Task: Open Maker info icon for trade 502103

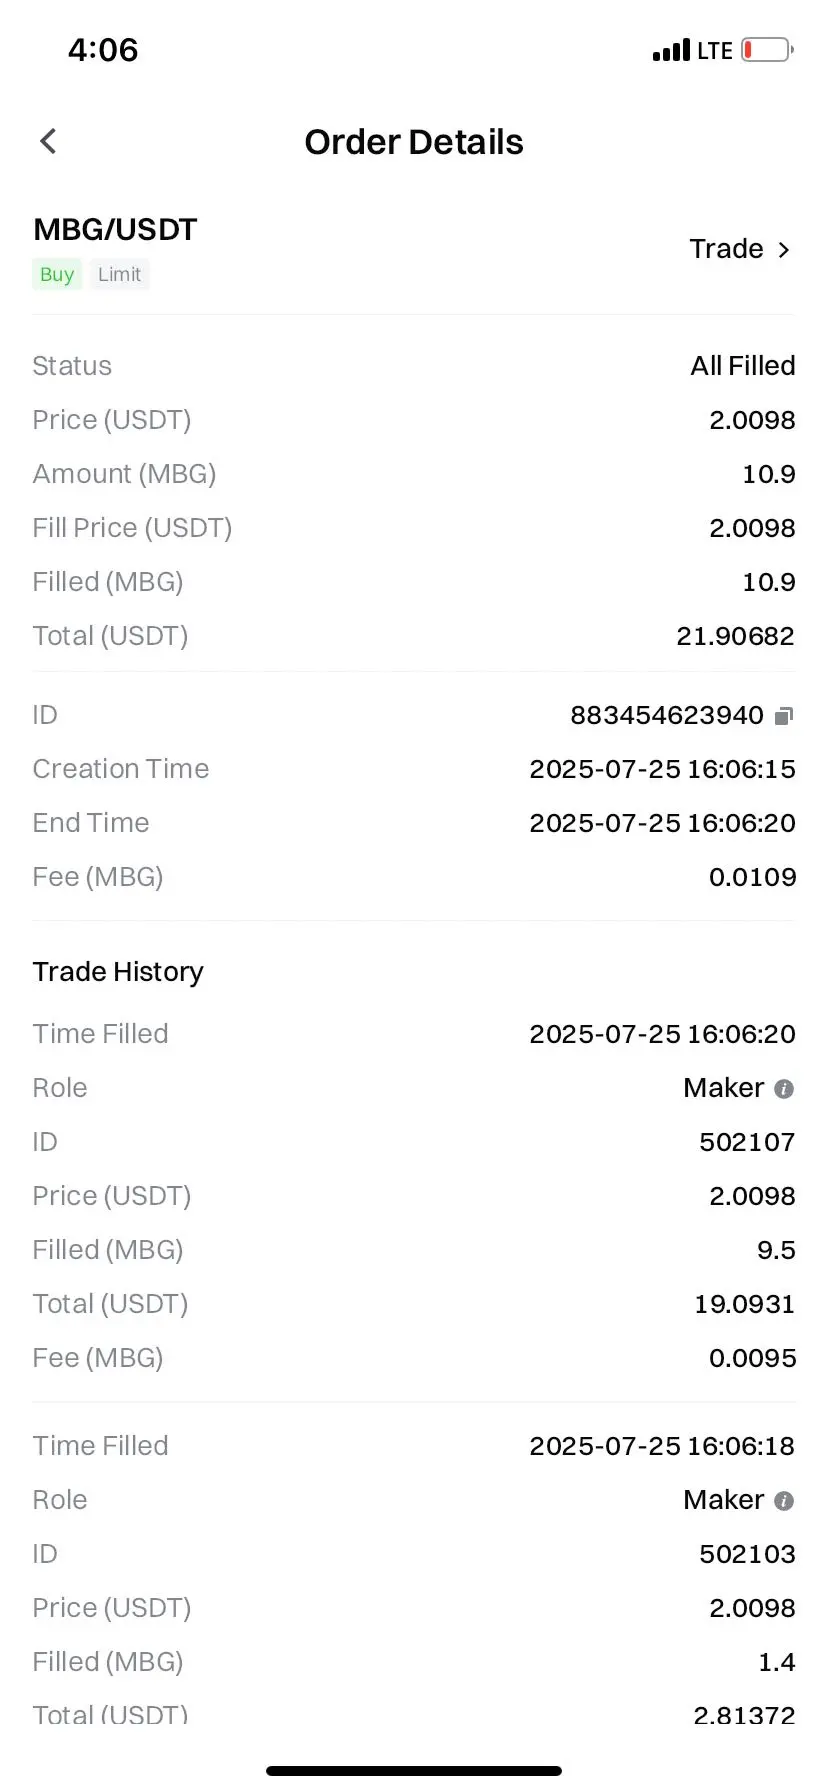Action: click(785, 1501)
